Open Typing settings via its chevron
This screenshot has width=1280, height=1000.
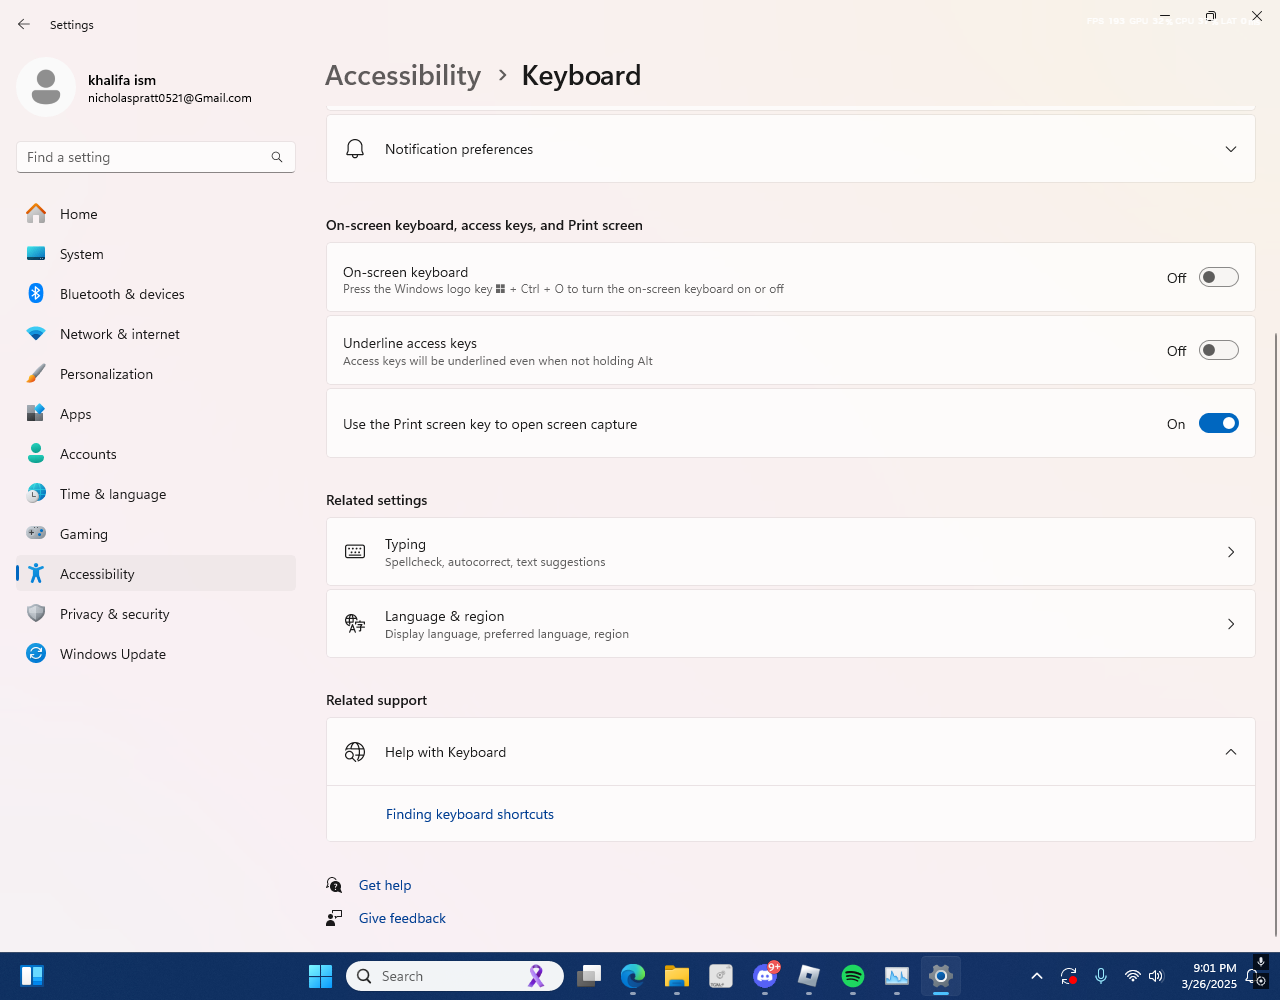coord(1231,552)
